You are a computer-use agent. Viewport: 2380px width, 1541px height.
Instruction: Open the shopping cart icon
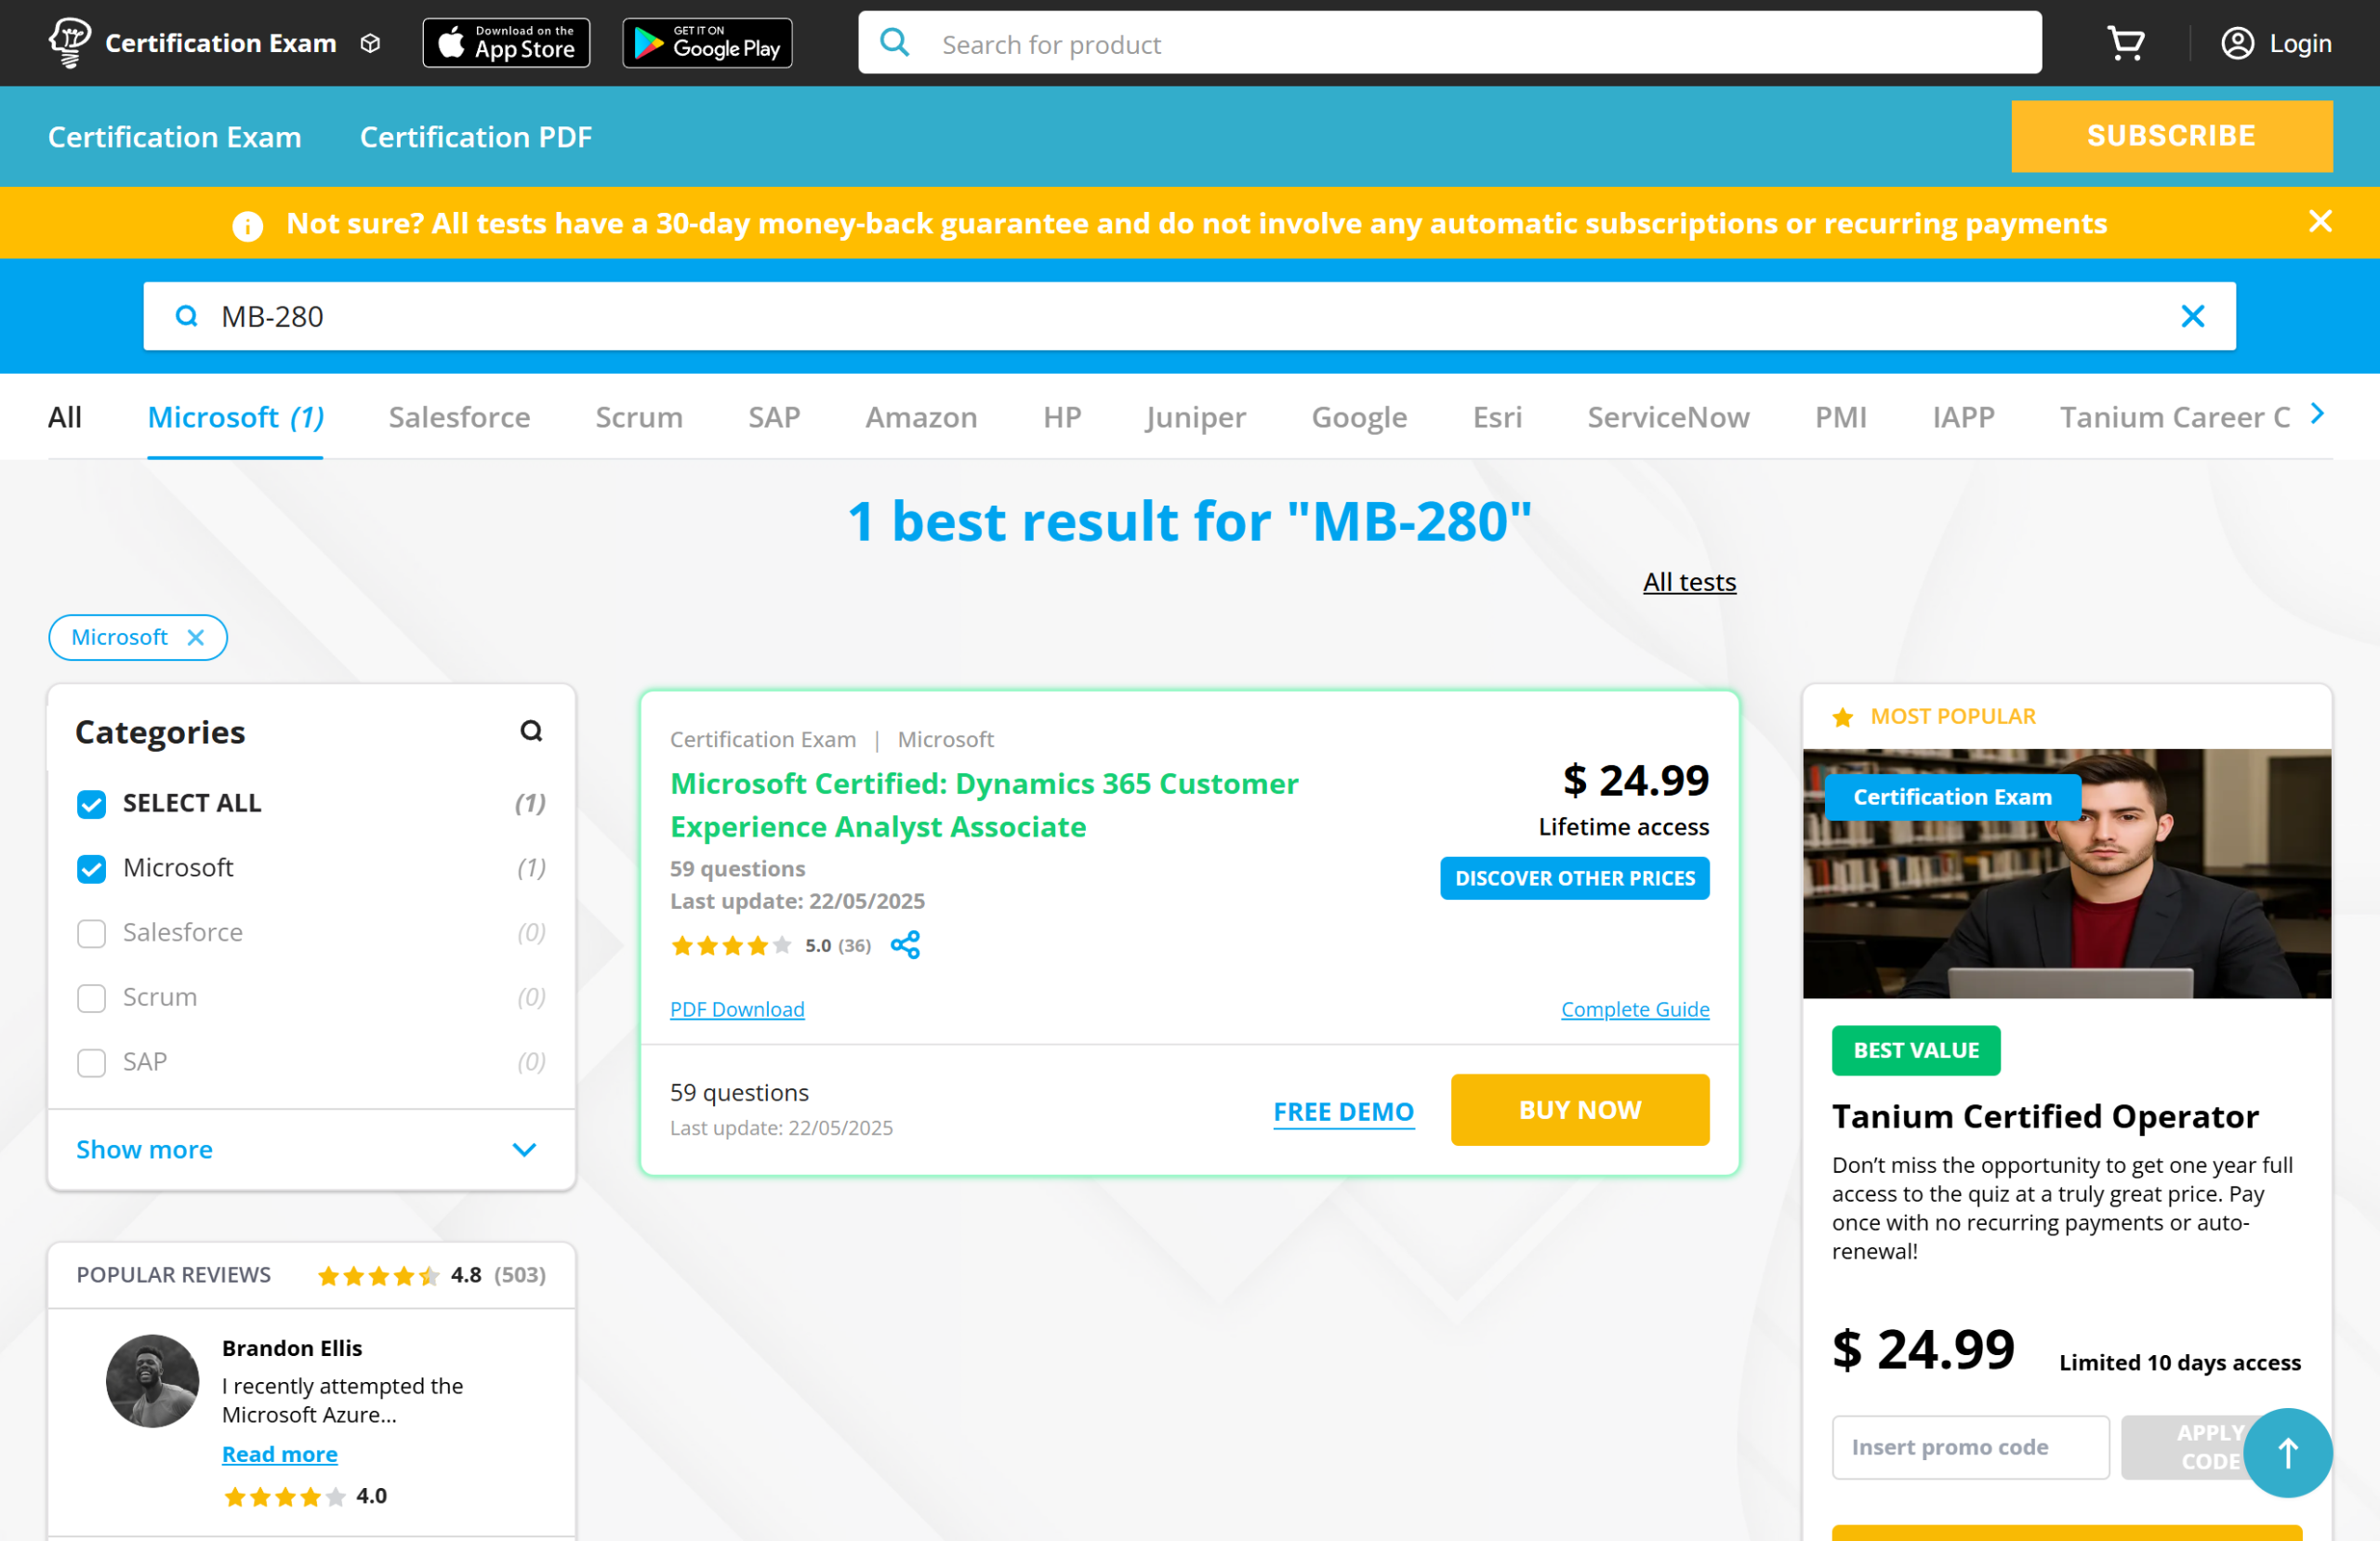tap(2124, 43)
